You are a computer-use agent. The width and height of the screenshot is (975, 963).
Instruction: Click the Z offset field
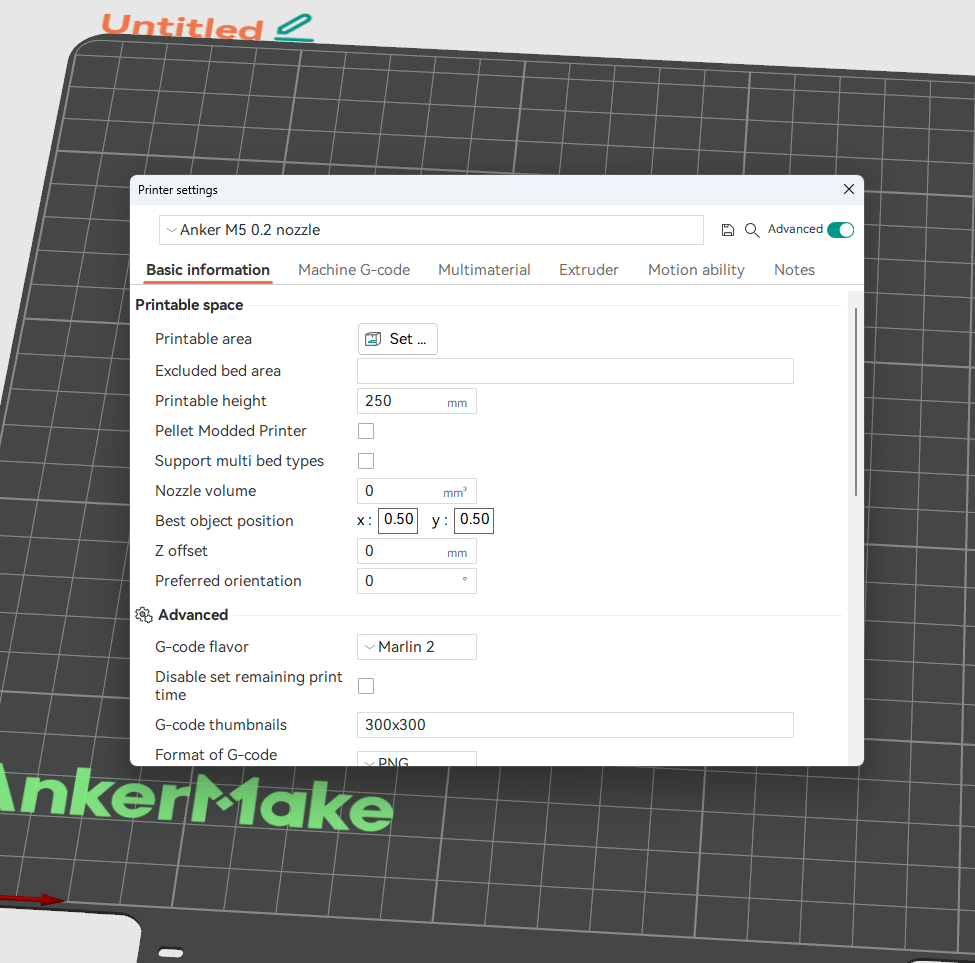(417, 551)
